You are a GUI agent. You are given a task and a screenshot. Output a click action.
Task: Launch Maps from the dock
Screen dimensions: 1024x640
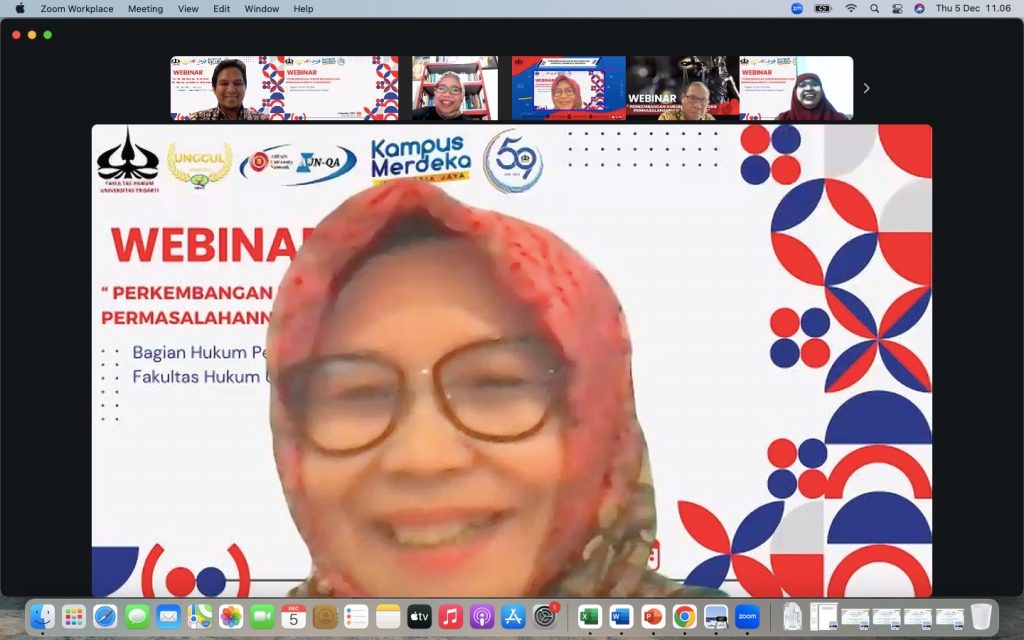200,616
